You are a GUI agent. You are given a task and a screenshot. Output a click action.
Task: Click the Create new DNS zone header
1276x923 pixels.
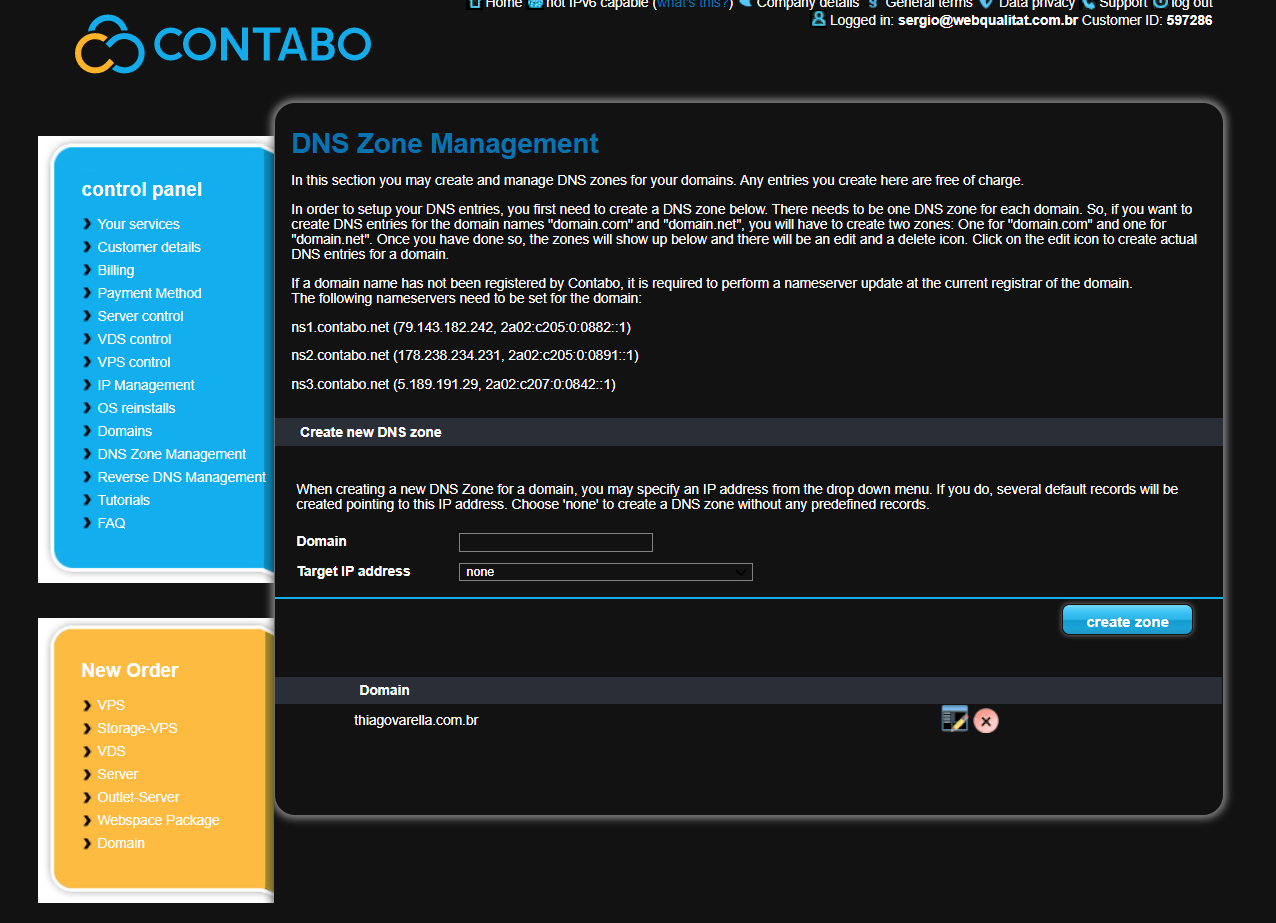(371, 432)
